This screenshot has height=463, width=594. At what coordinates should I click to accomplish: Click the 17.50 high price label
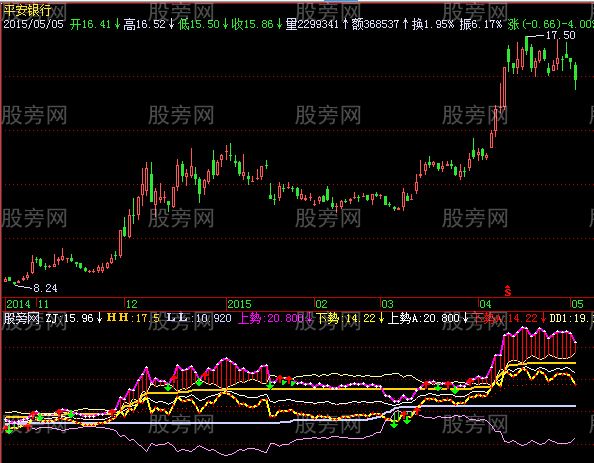click(560, 35)
